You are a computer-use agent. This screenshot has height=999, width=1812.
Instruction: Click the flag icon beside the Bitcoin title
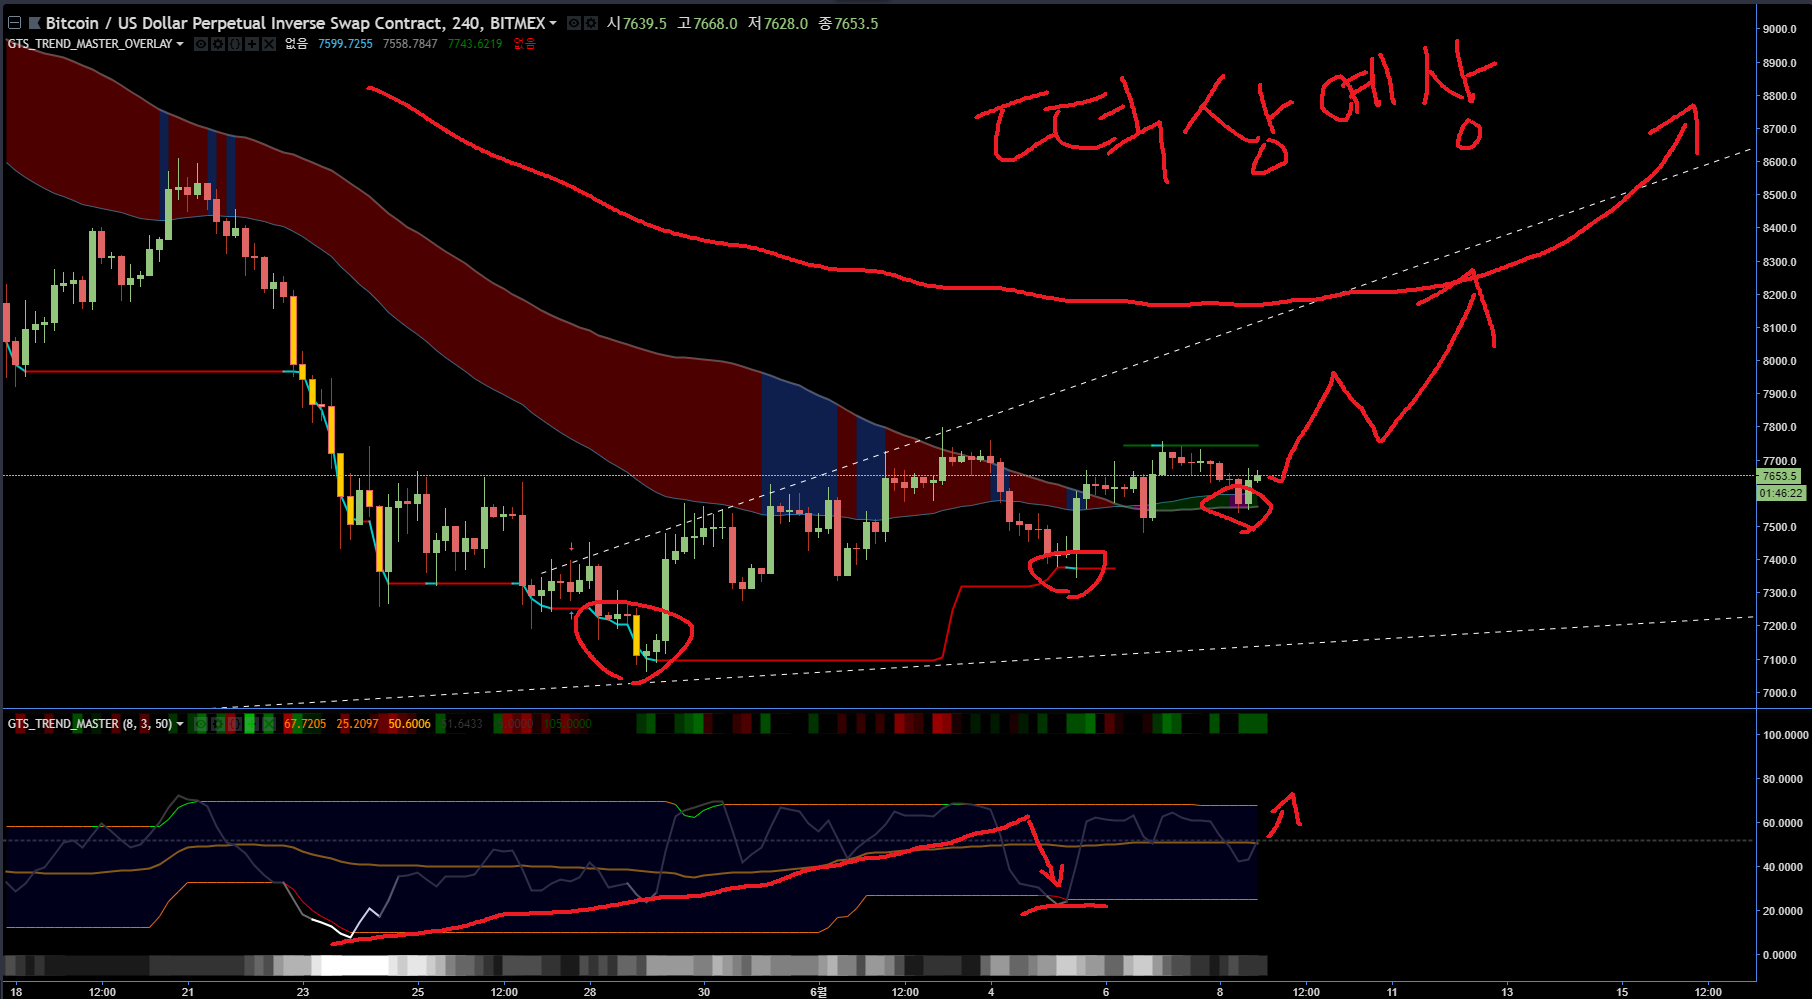[34, 23]
